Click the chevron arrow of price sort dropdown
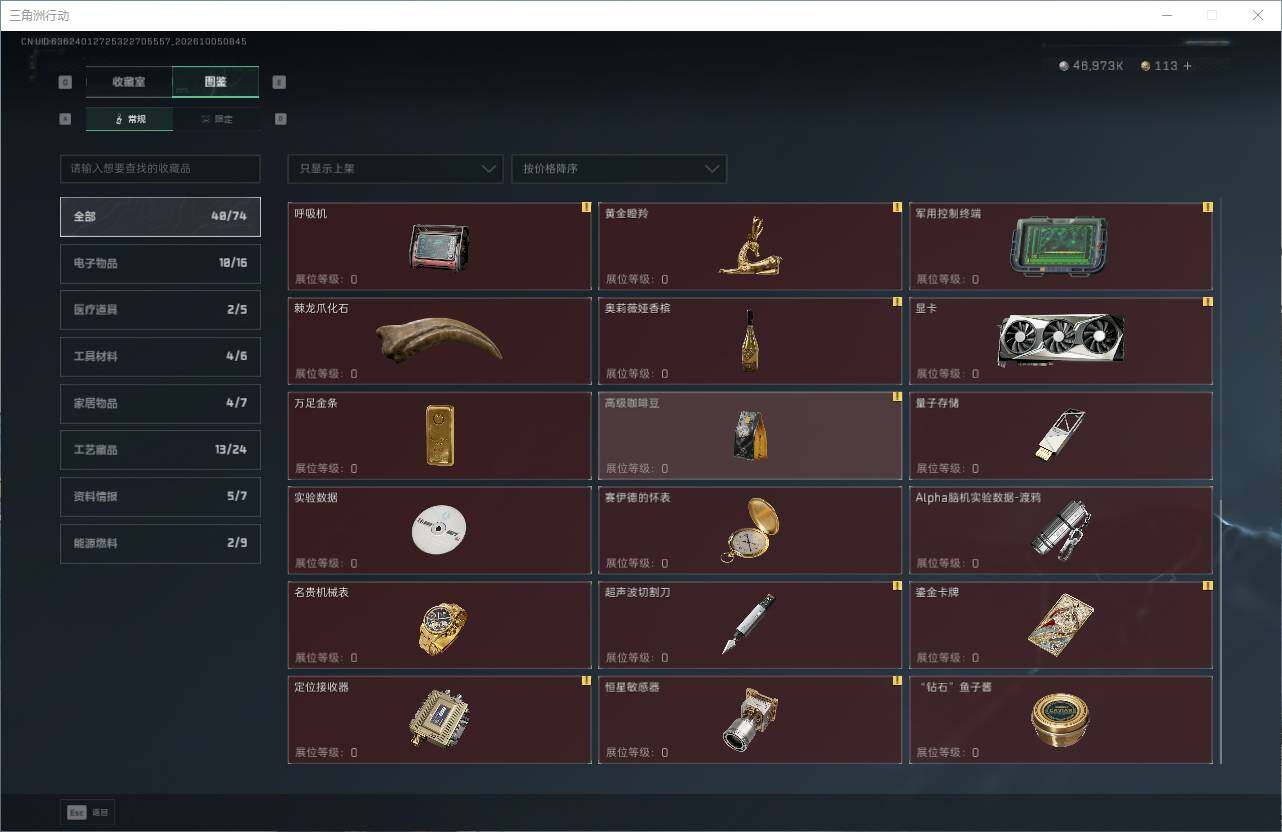 712,169
